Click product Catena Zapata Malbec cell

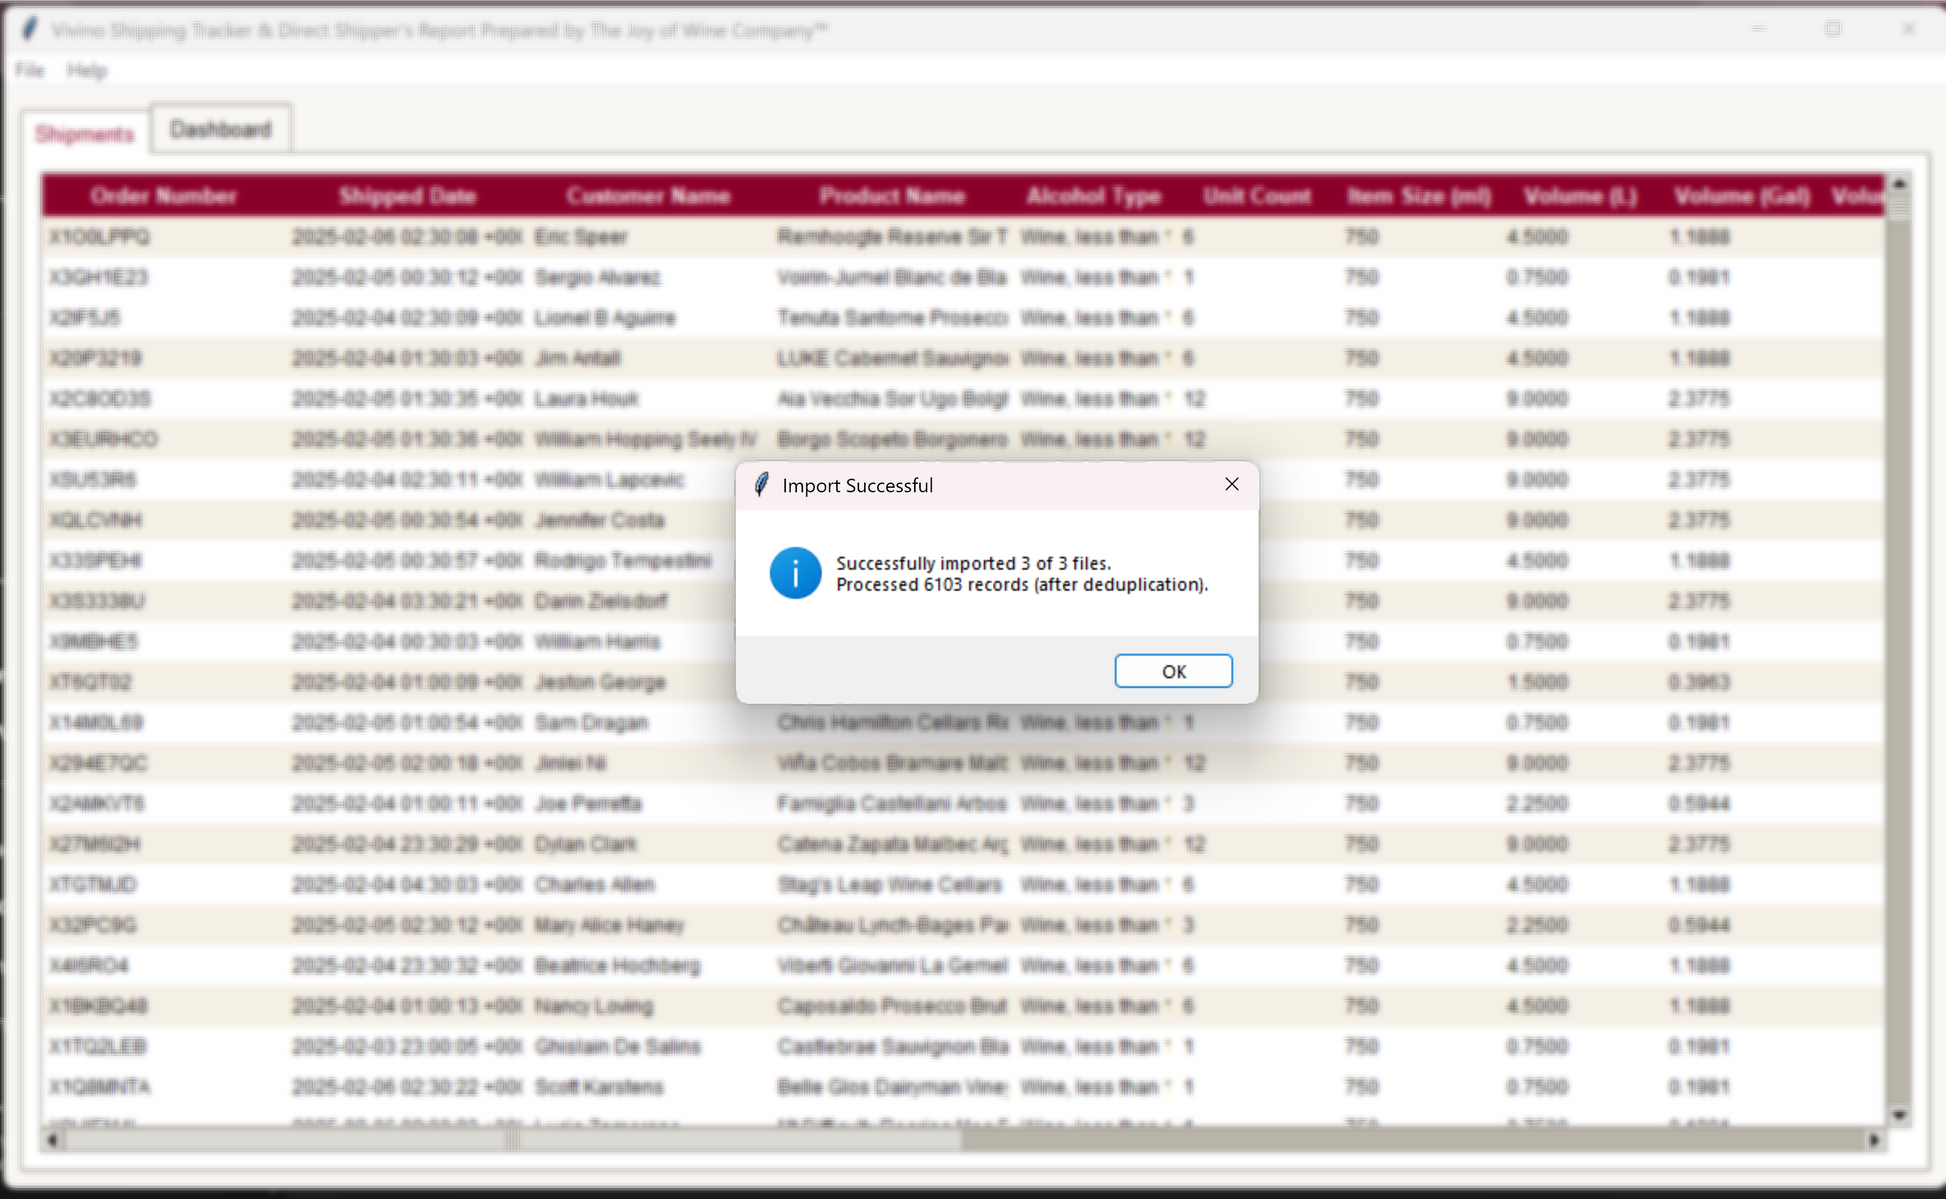(x=893, y=844)
